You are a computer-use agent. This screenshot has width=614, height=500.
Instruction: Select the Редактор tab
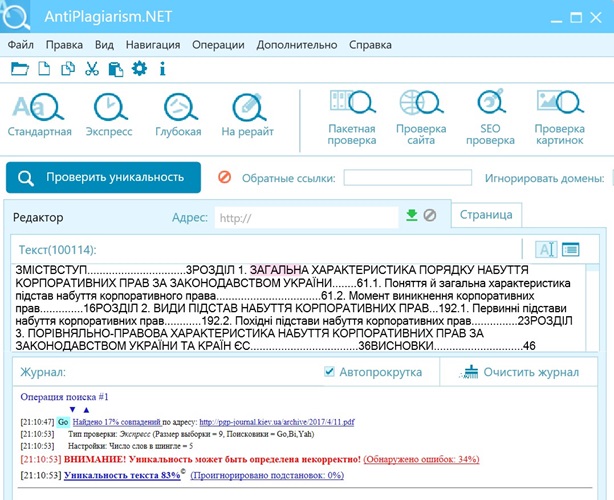click(x=38, y=217)
